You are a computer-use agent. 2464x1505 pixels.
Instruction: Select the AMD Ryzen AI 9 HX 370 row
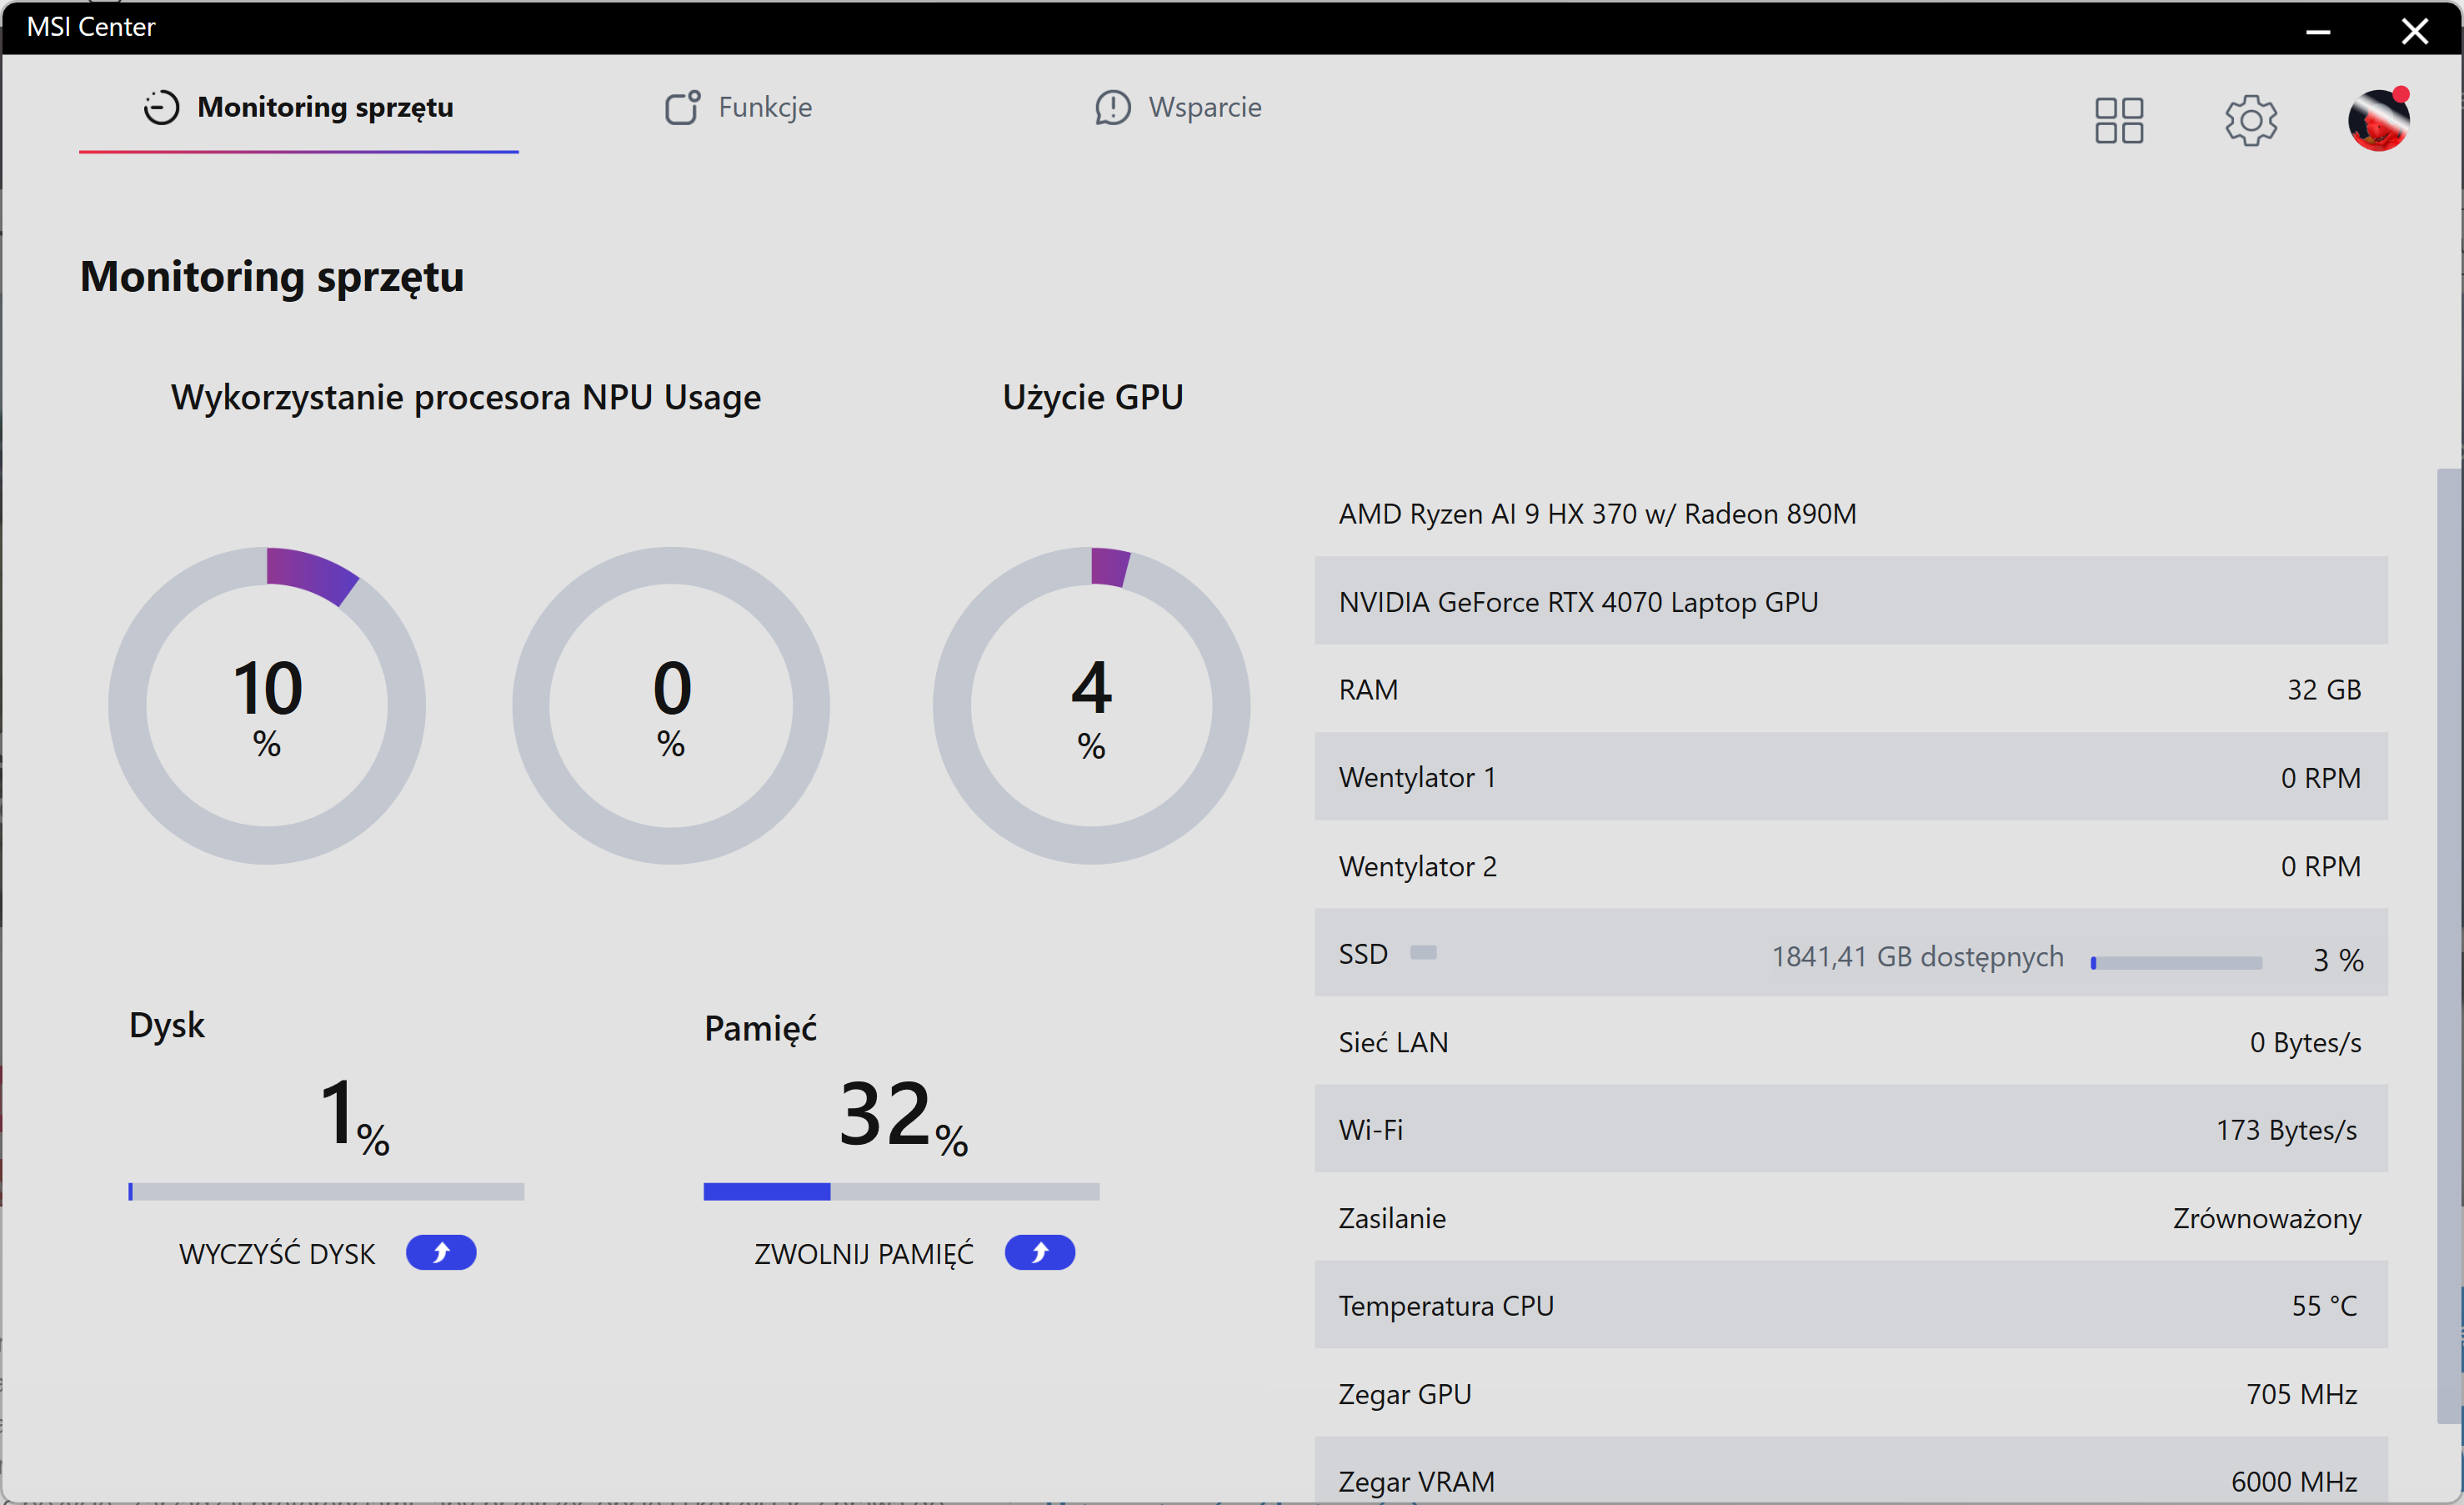tap(1852, 514)
